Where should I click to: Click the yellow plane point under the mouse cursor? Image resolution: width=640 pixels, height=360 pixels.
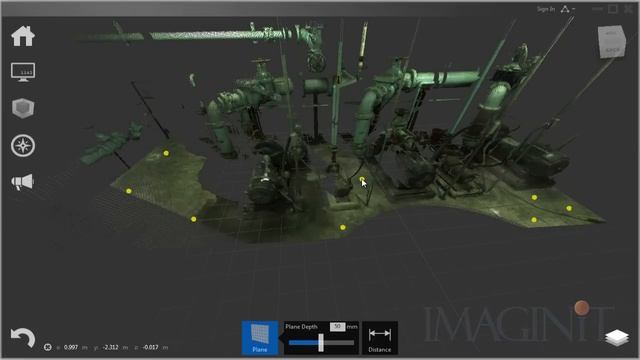[x=362, y=179]
